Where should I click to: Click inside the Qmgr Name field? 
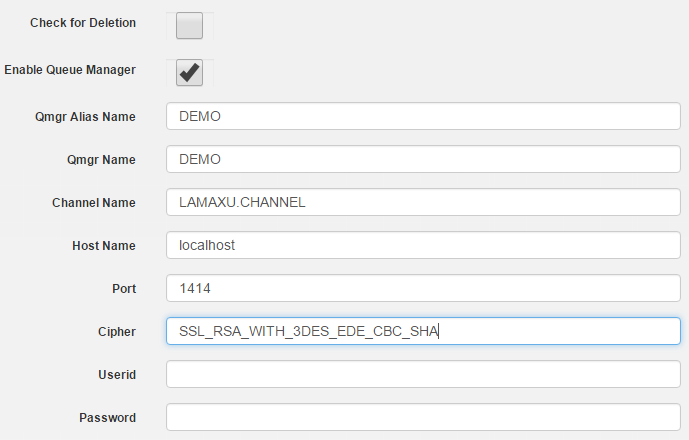coord(423,159)
